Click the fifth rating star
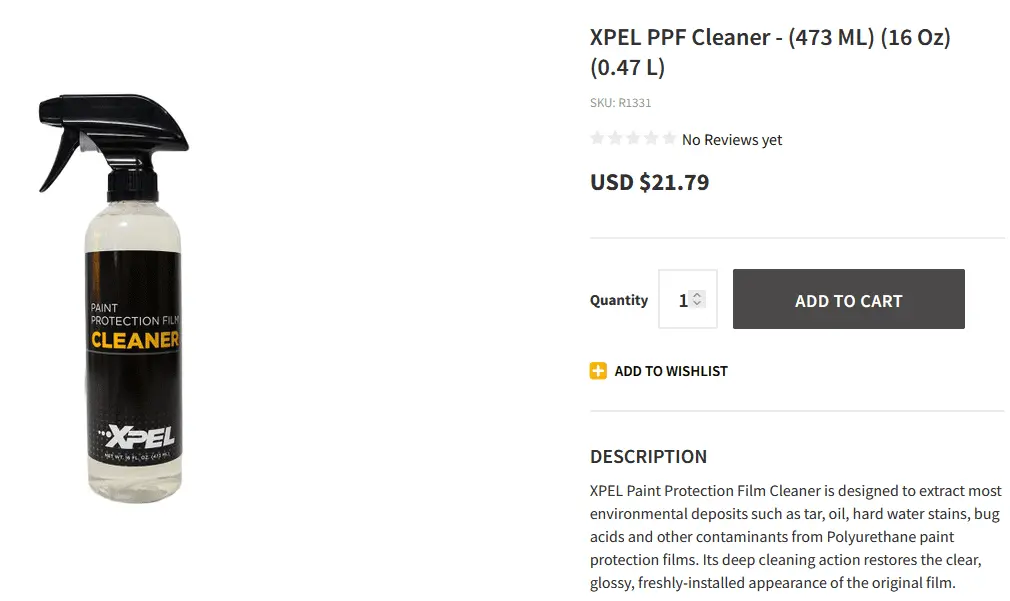Viewport: 1010px width, 601px height. pos(668,139)
